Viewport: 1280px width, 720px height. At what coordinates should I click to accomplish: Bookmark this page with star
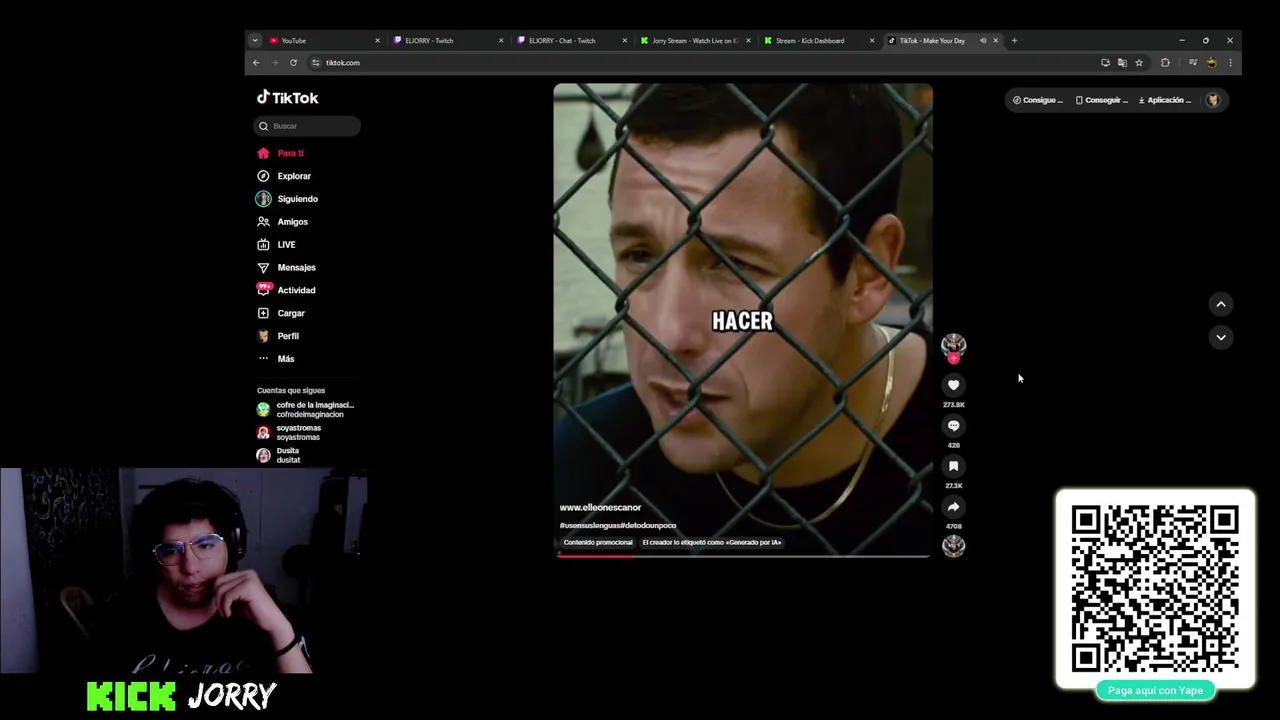click(1139, 63)
